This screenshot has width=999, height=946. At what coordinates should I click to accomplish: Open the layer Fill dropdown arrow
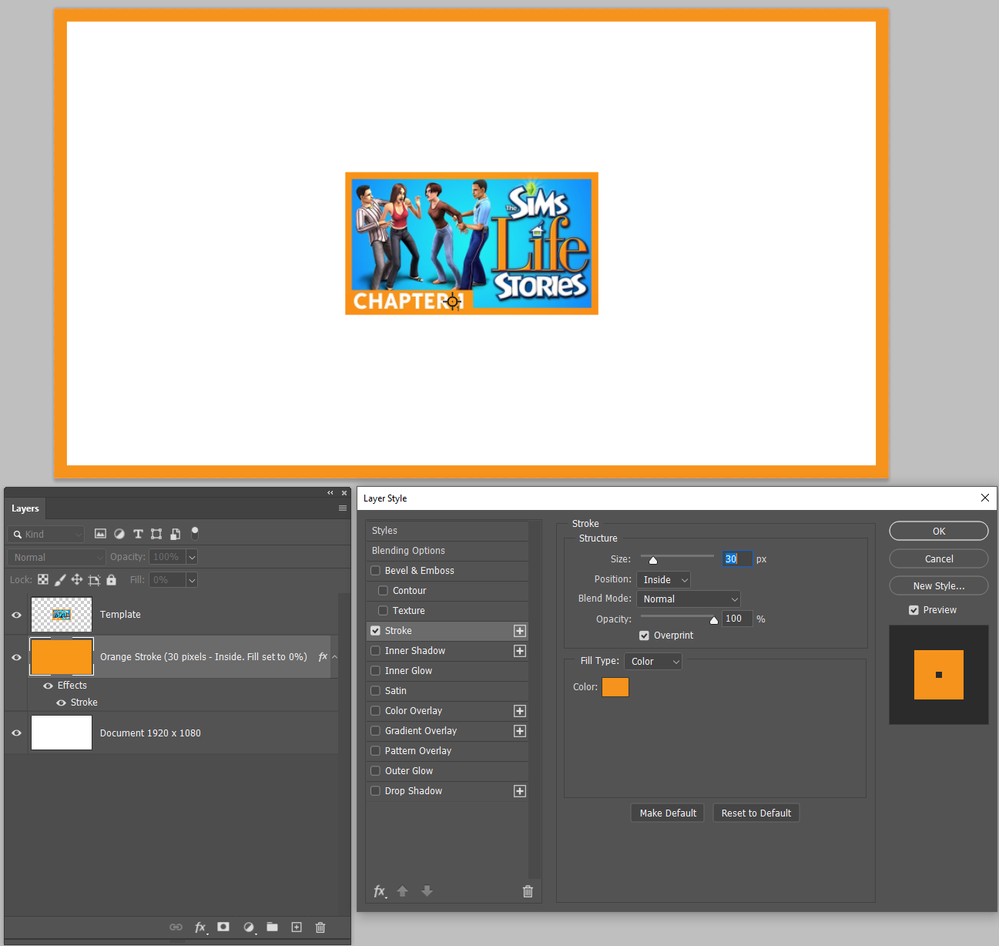192,580
